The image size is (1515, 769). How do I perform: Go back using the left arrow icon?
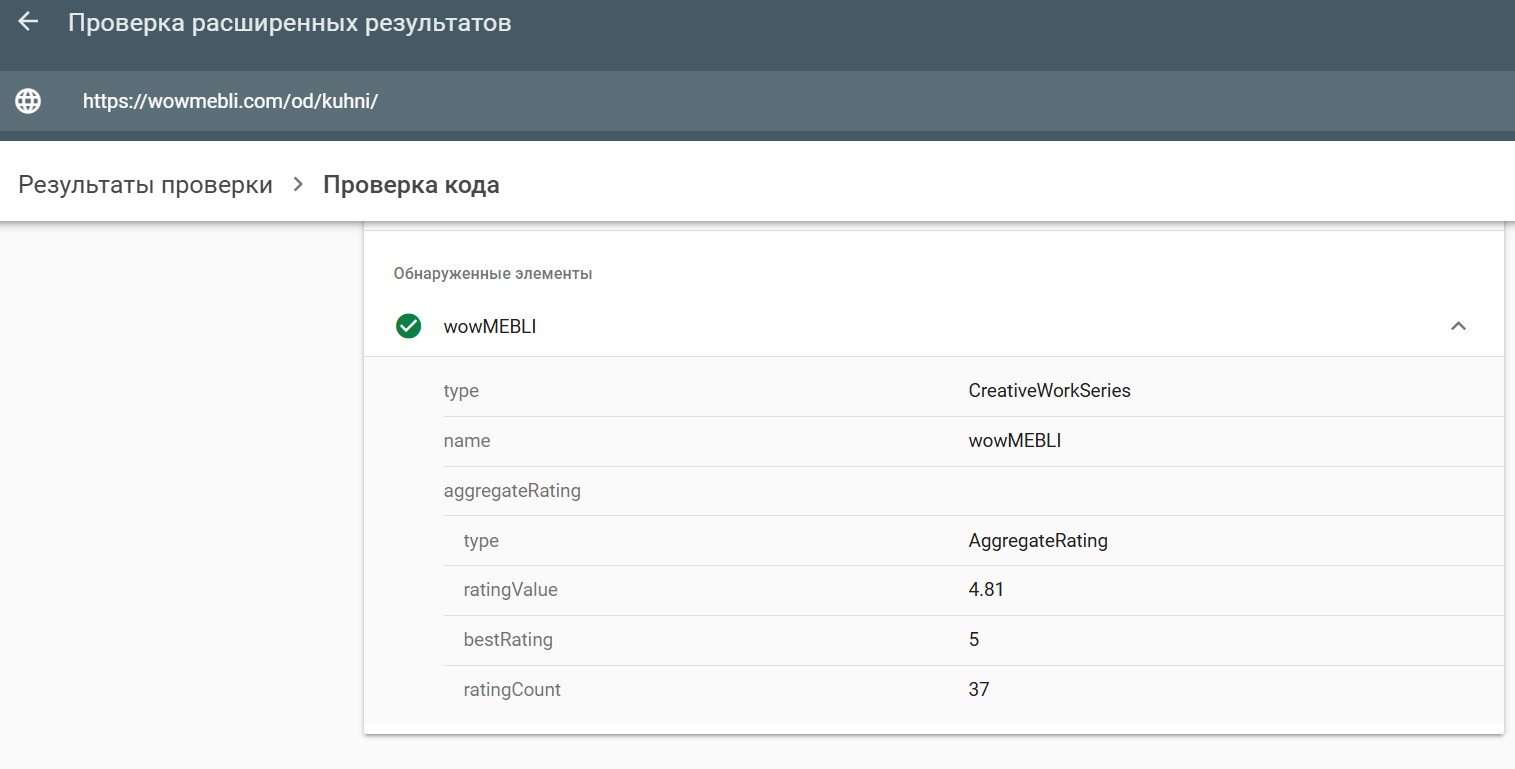point(28,22)
